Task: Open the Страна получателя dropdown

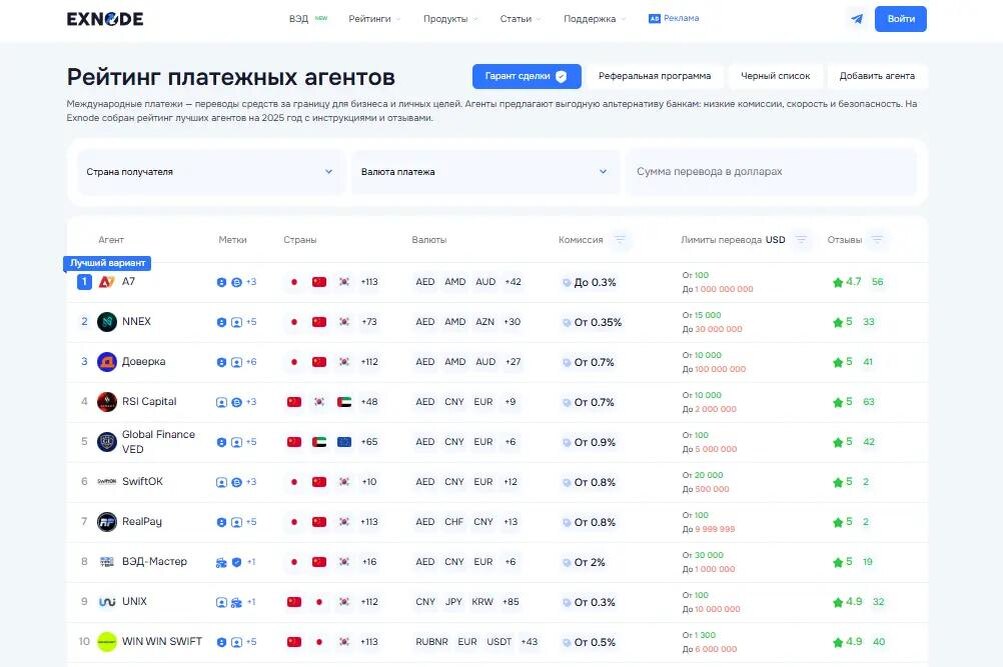Action: coord(210,171)
